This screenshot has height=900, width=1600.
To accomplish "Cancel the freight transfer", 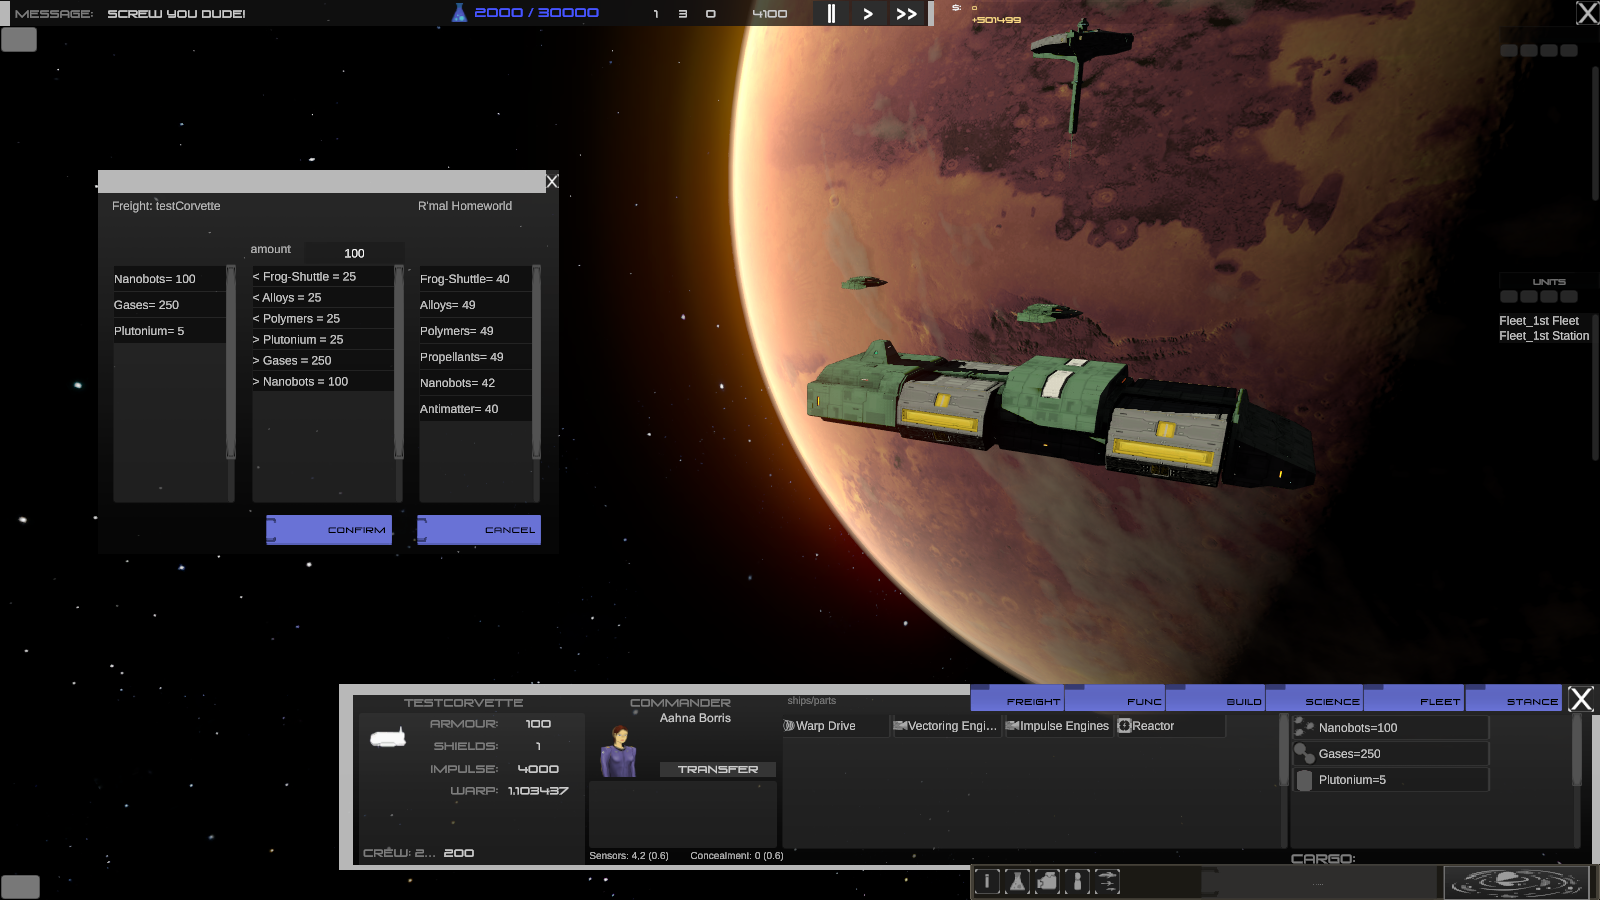I will [479, 530].
